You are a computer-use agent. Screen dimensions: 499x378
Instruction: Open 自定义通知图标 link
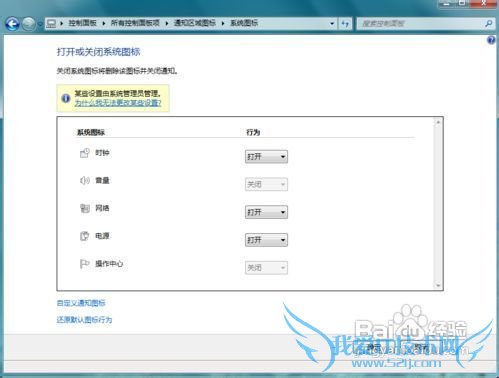[x=81, y=303]
